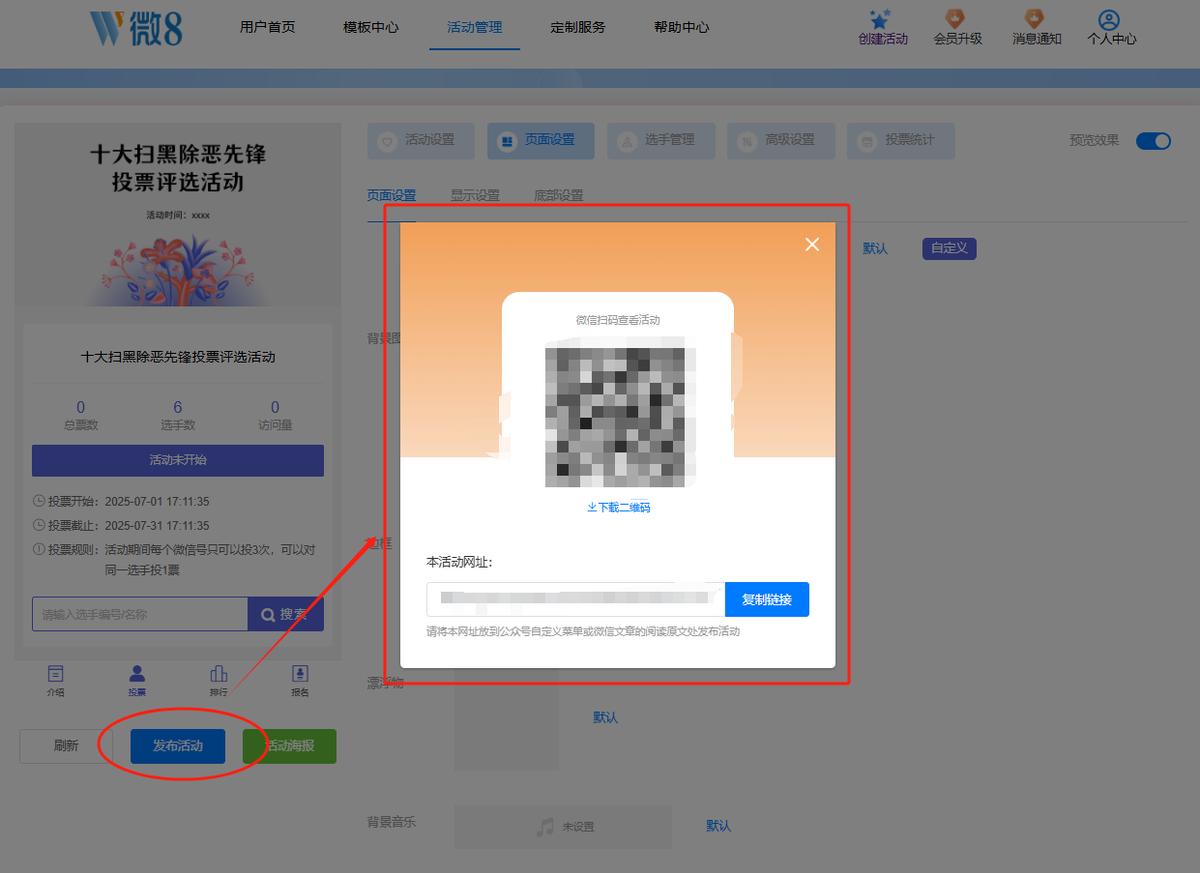Go to 用户首页 in navigation
Viewport: 1200px width, 873px height.
[267, 27]
